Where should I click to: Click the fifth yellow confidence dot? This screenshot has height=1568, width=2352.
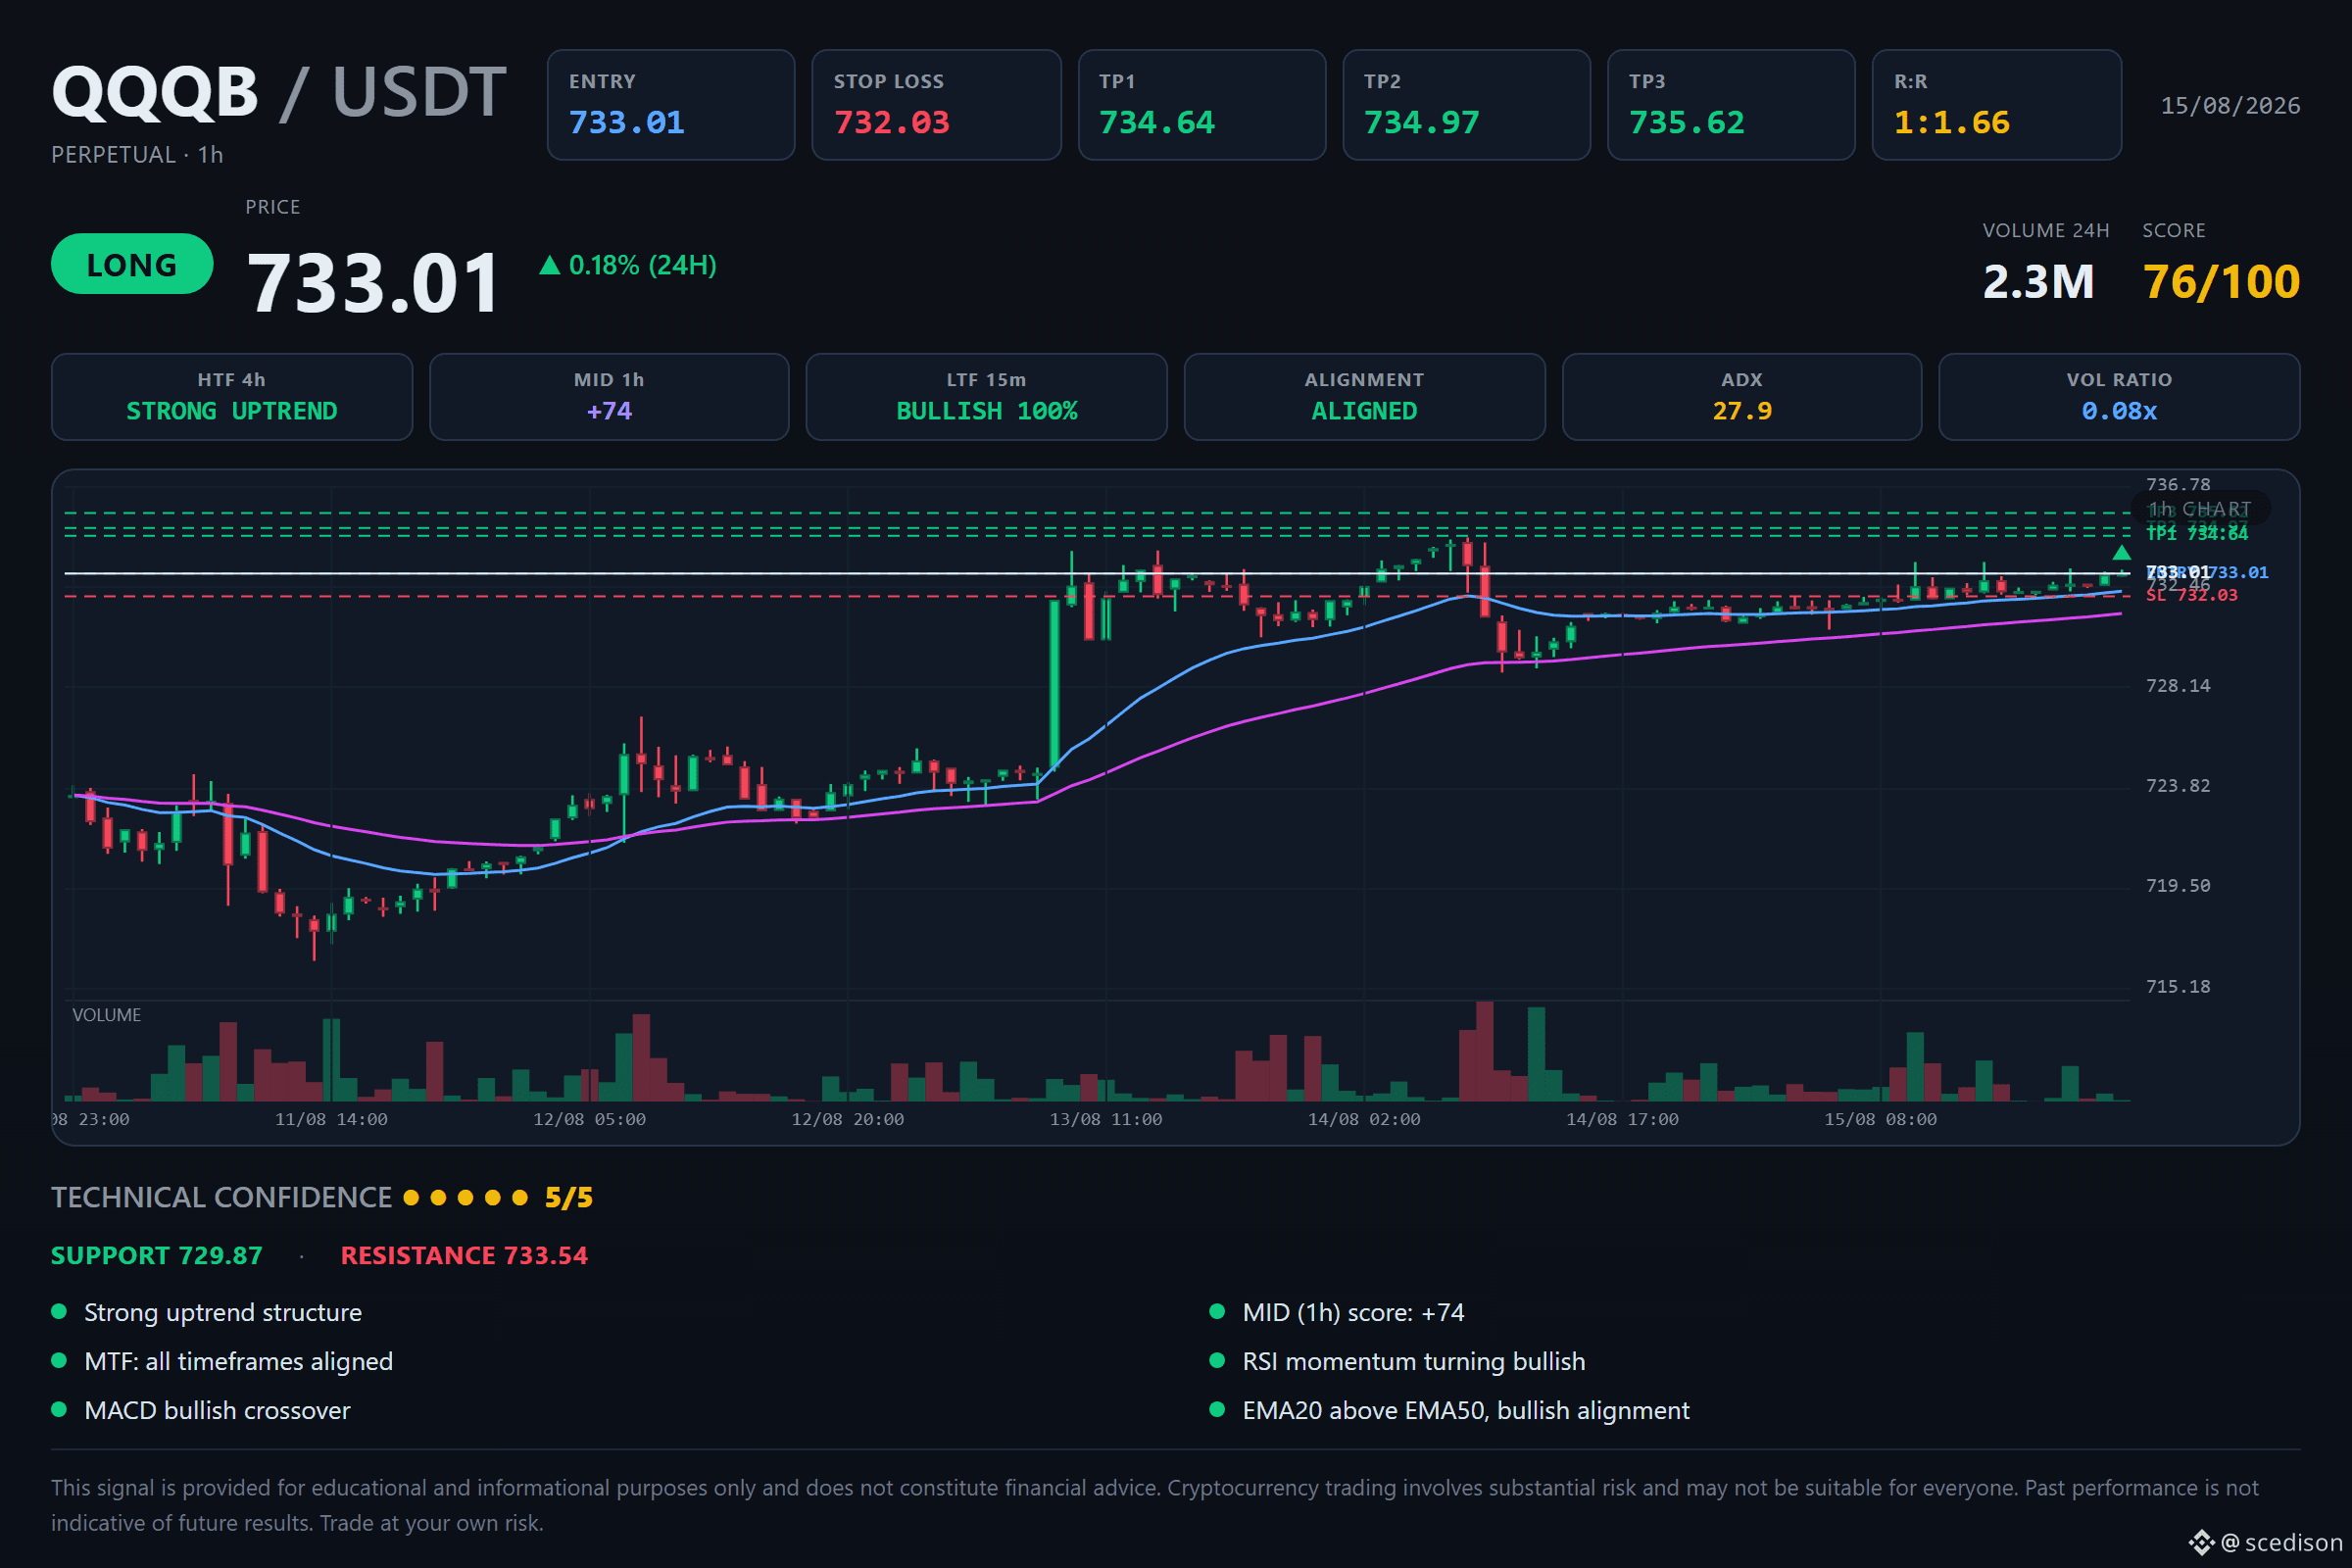tap(520, 1198)
